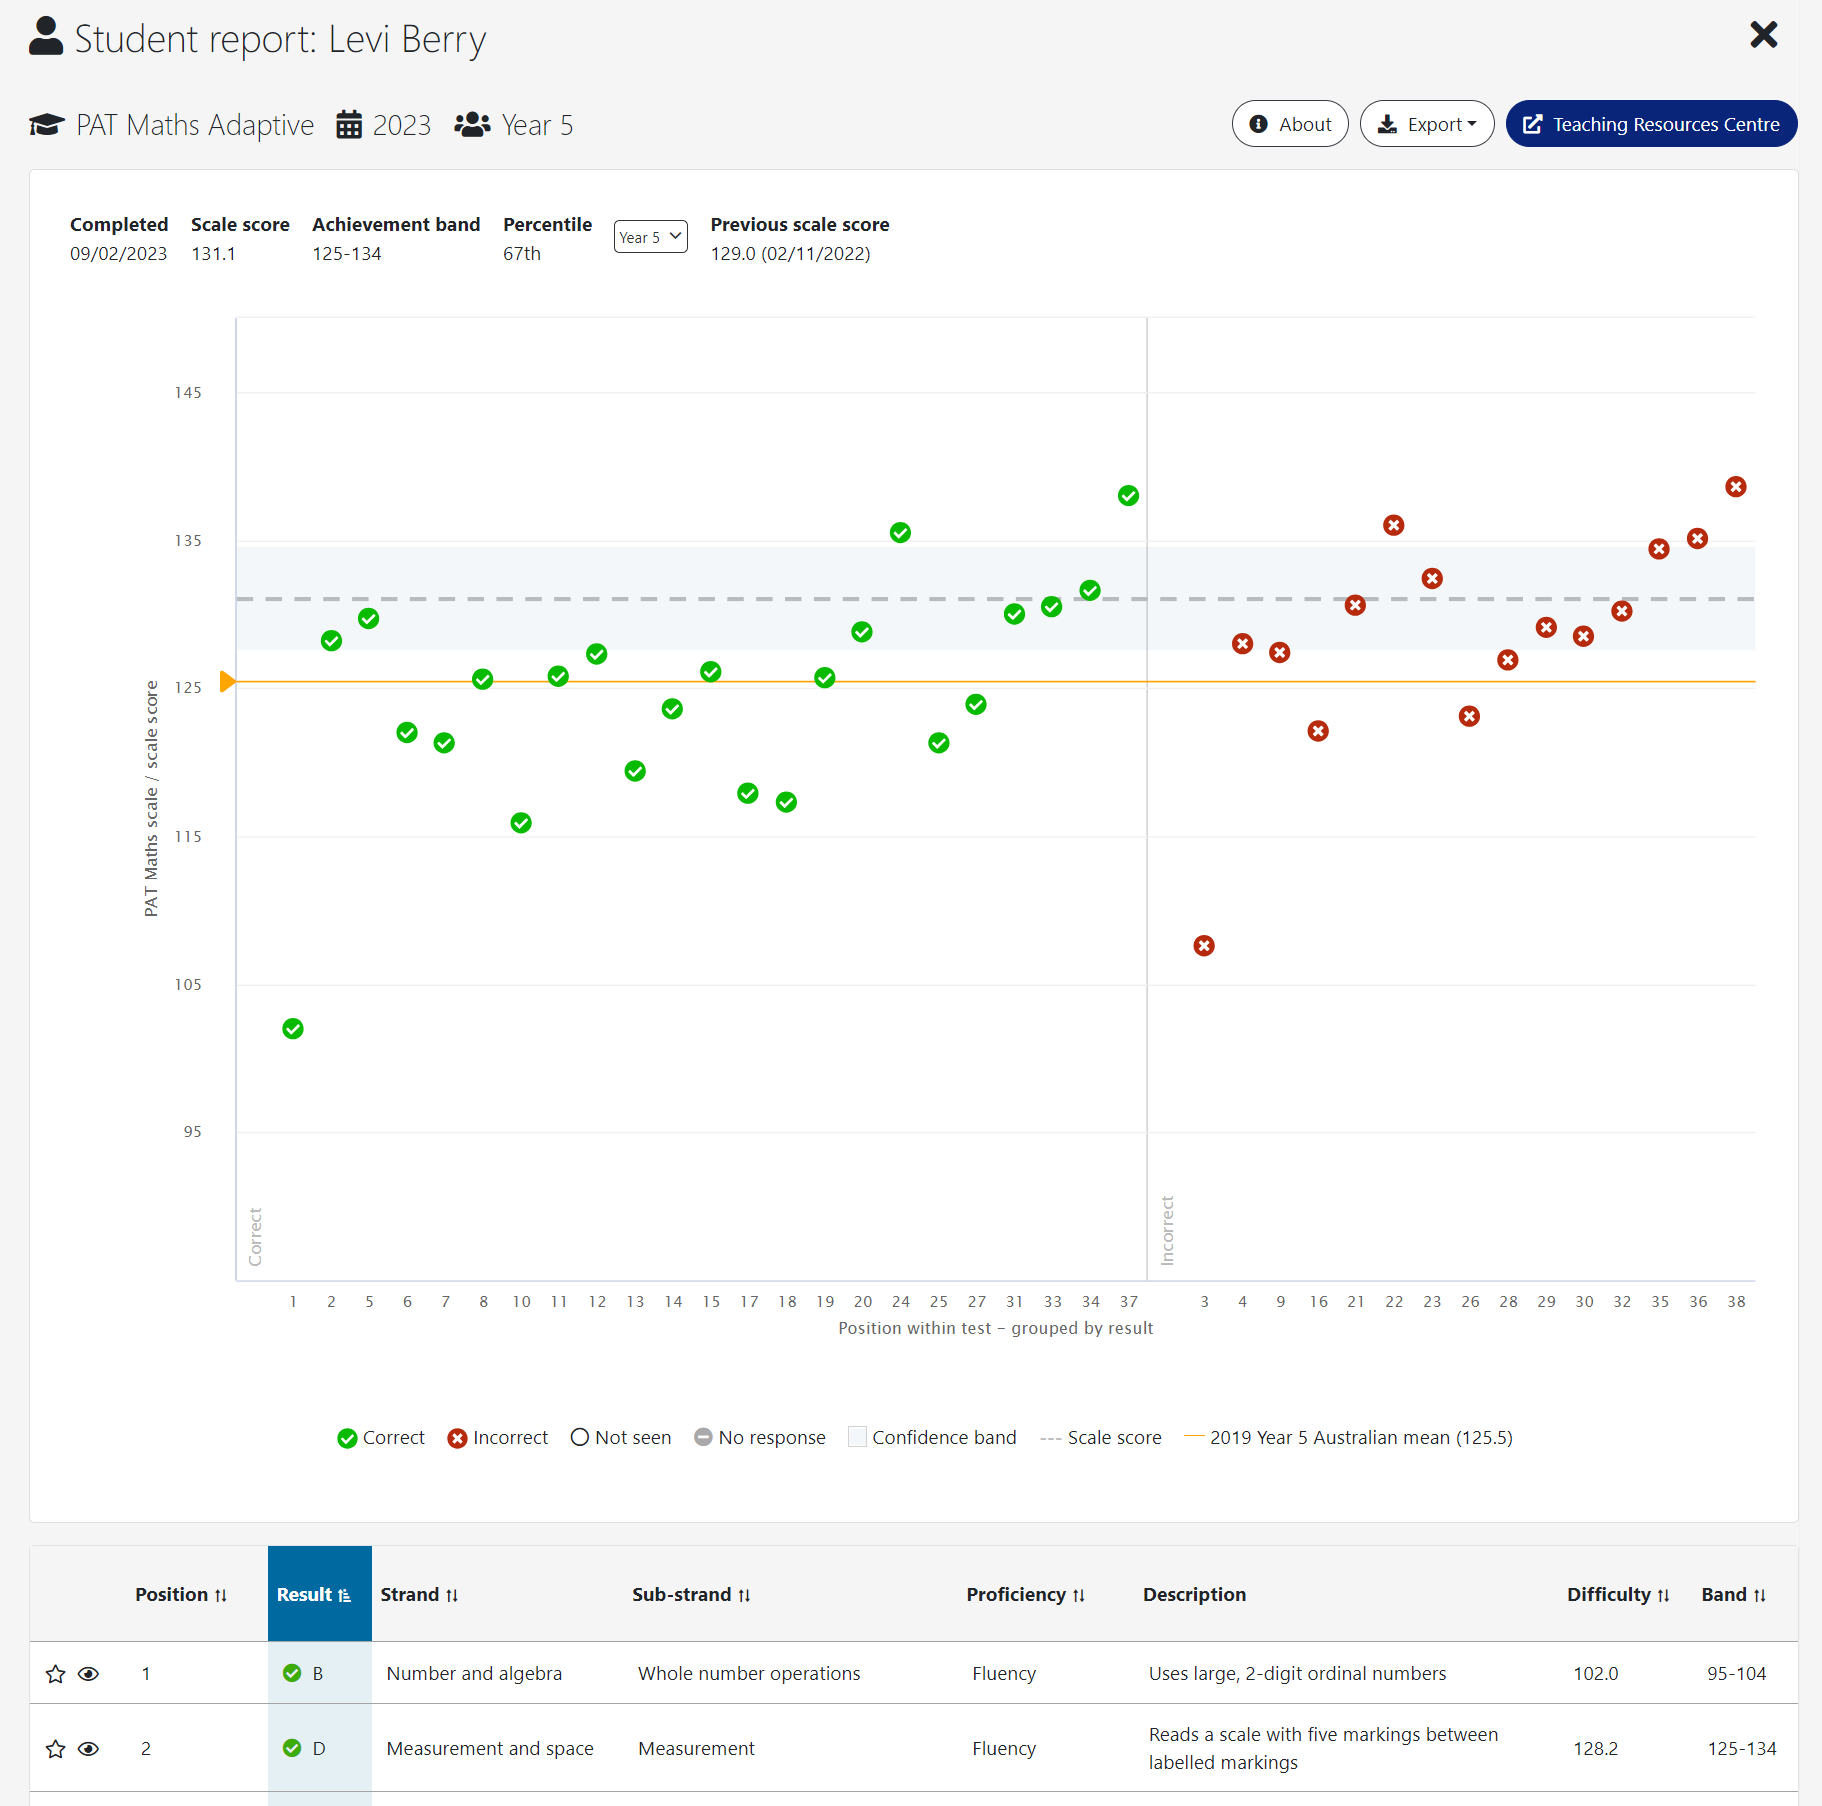
Task: Close the student report dialog
Action: tap(1763, 35)
